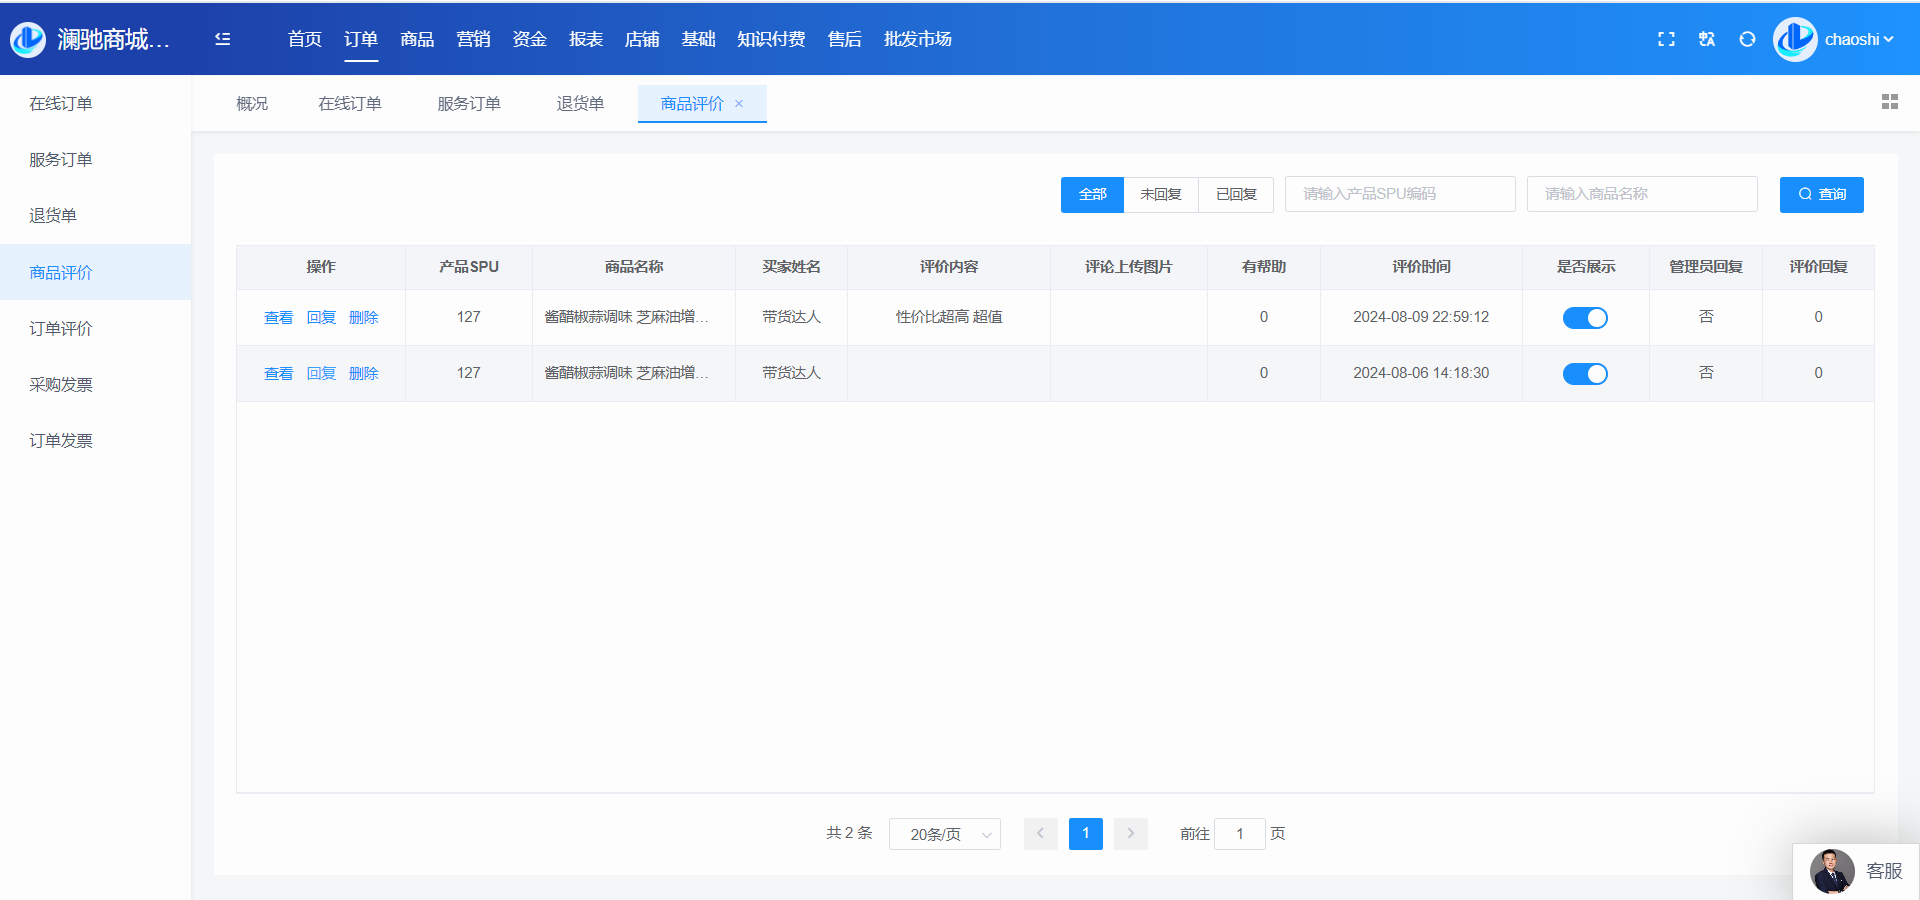This screenshot has width=1920, height=900.
Task: Open 商品 in the top navigation
Action: point(416,39)
